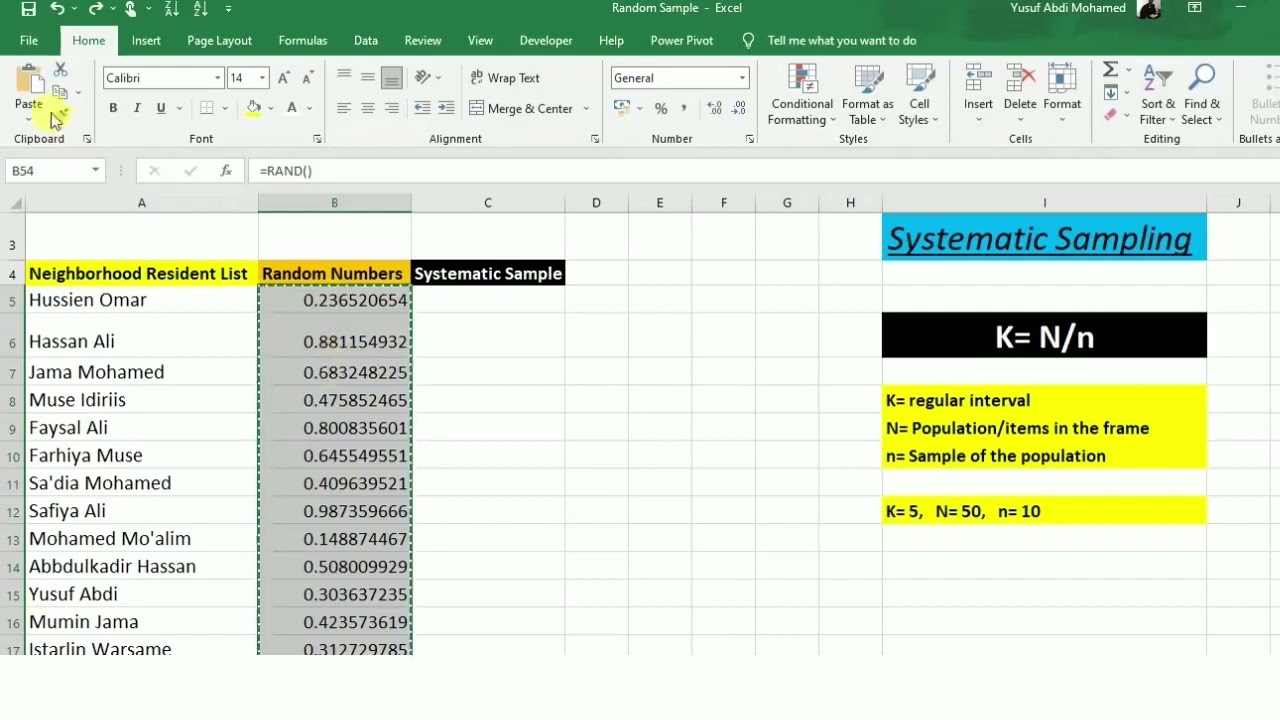This screenshot has height=720, width=1280.
Task: Click the Percent Style icon
Action: [661, 108]
